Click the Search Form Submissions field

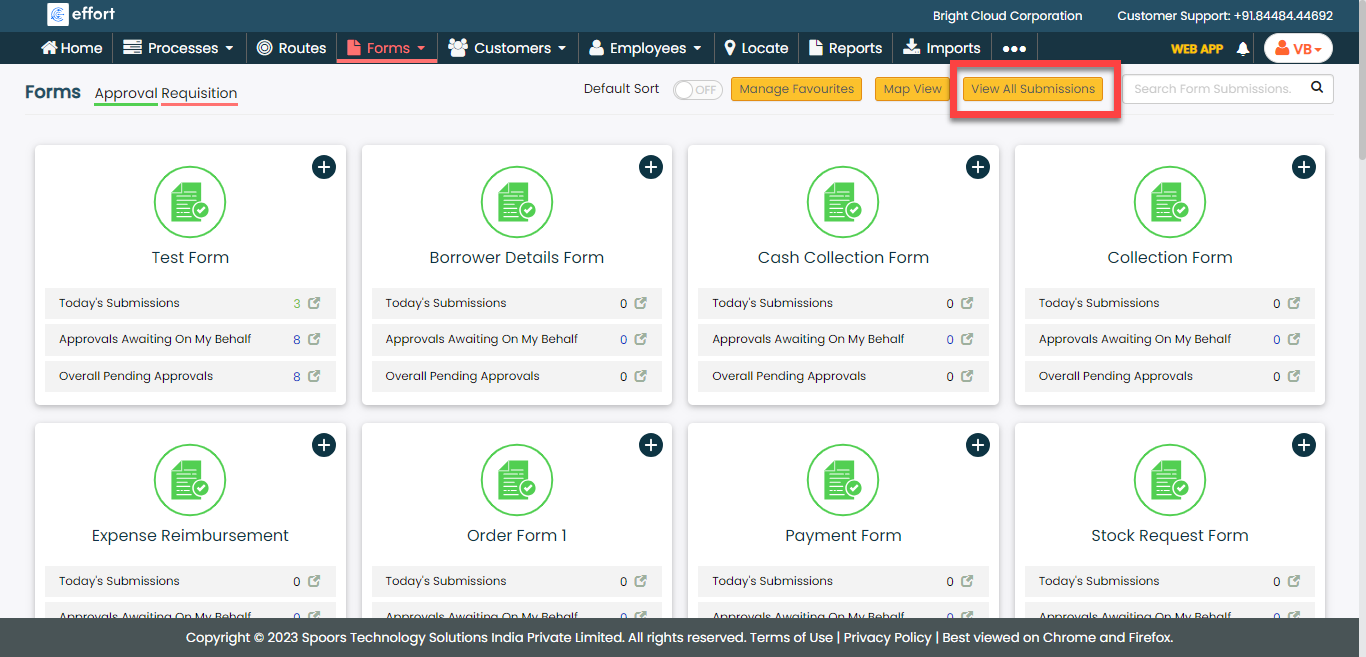click(1213, 89)
